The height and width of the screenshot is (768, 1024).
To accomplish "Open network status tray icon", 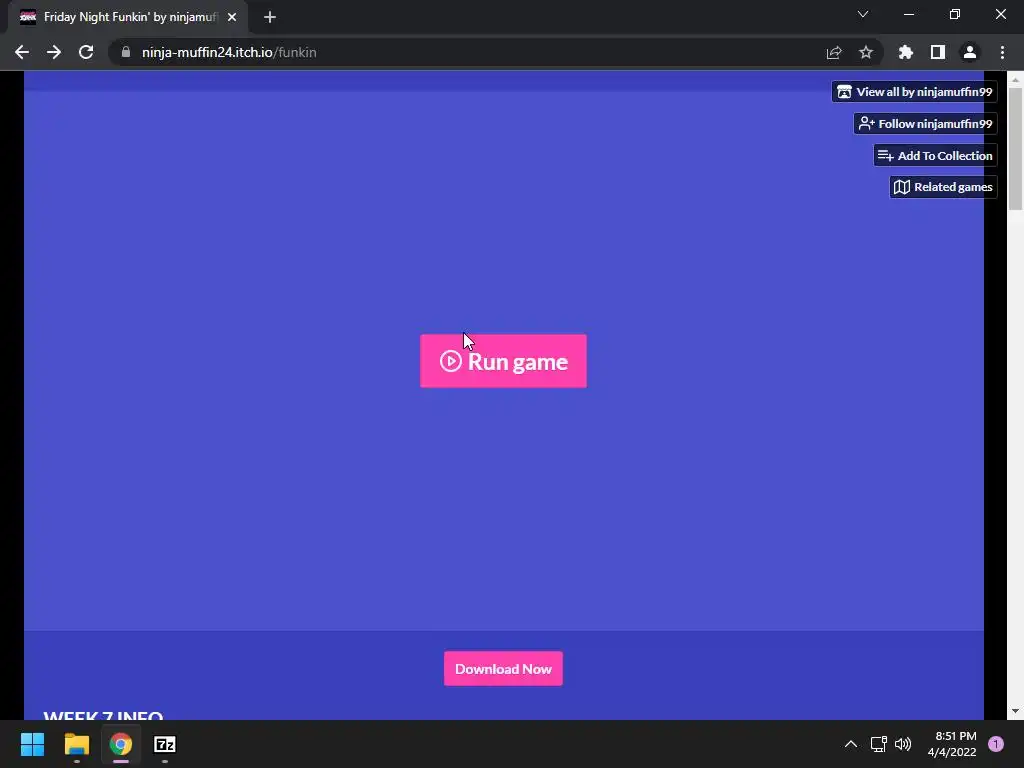I will click(x=878, y=744).
